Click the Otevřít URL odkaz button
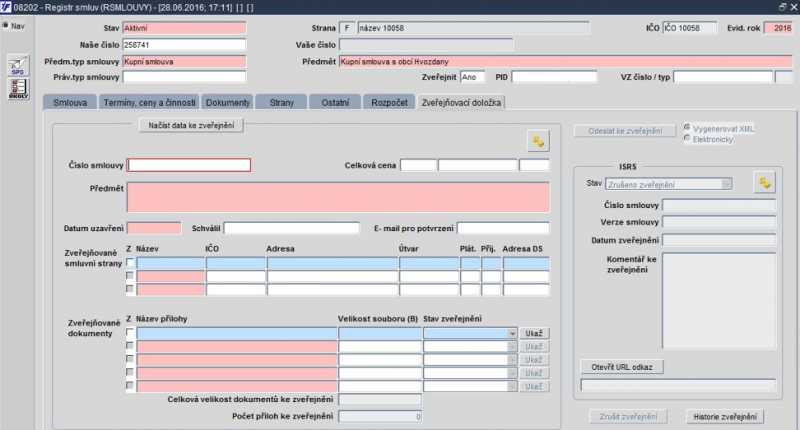The width and height of the screenshot is (800, 430). [620, 367]
